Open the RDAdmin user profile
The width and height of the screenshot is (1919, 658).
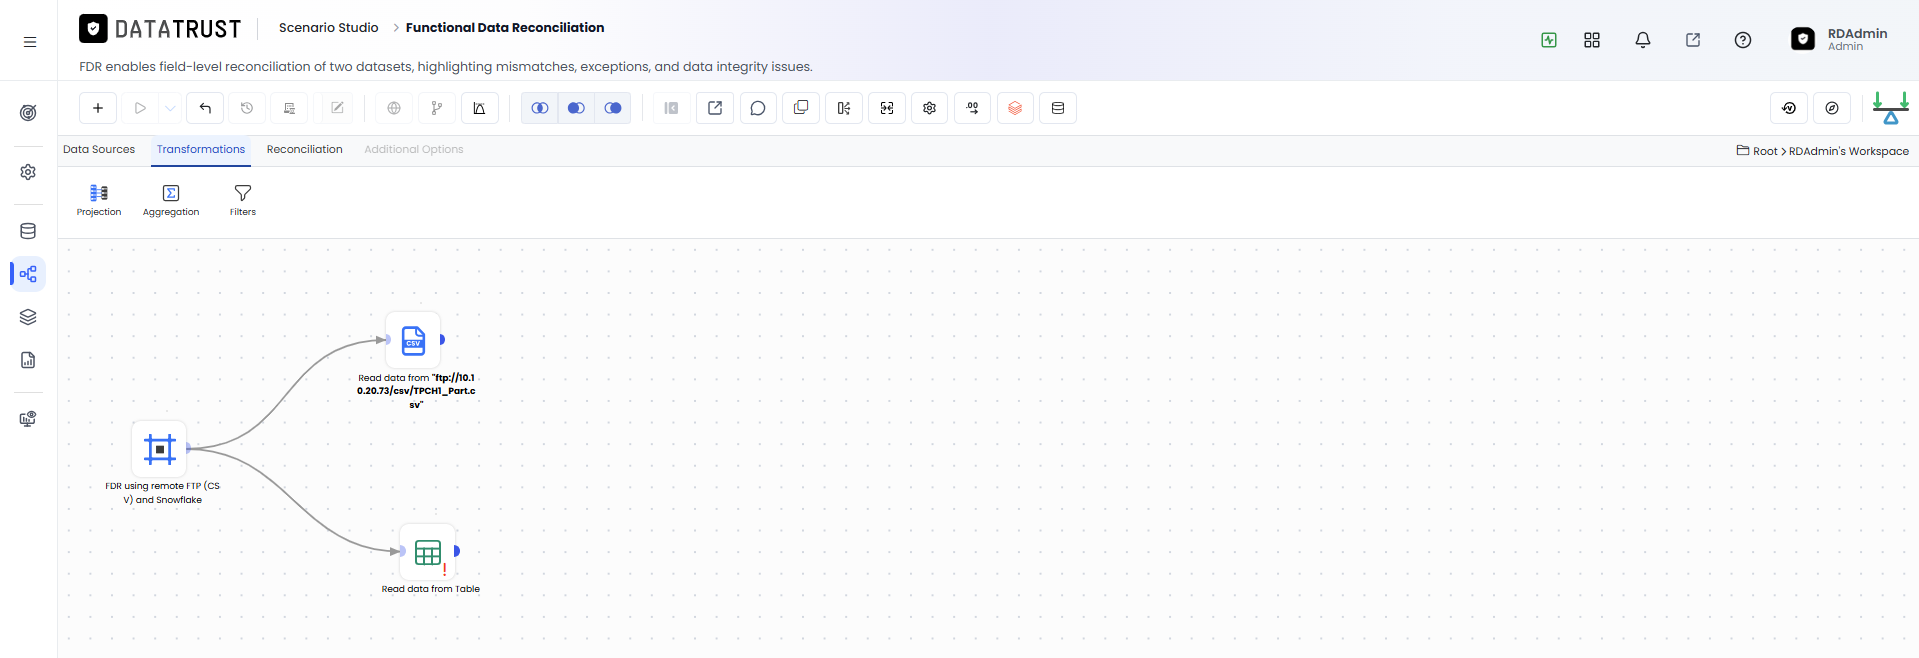(1840, 39)
